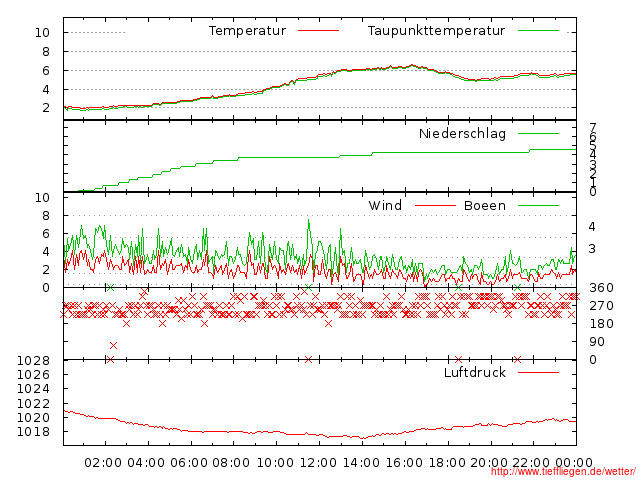Click red line sample next to Luftdruck
Viewport: 640px width, 480px height.
[538, 372]
